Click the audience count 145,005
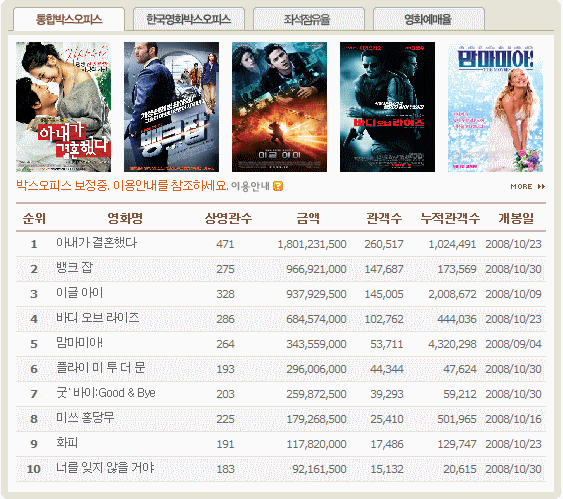The width and height of the screenshot is (563, 499). click(384, 294)
